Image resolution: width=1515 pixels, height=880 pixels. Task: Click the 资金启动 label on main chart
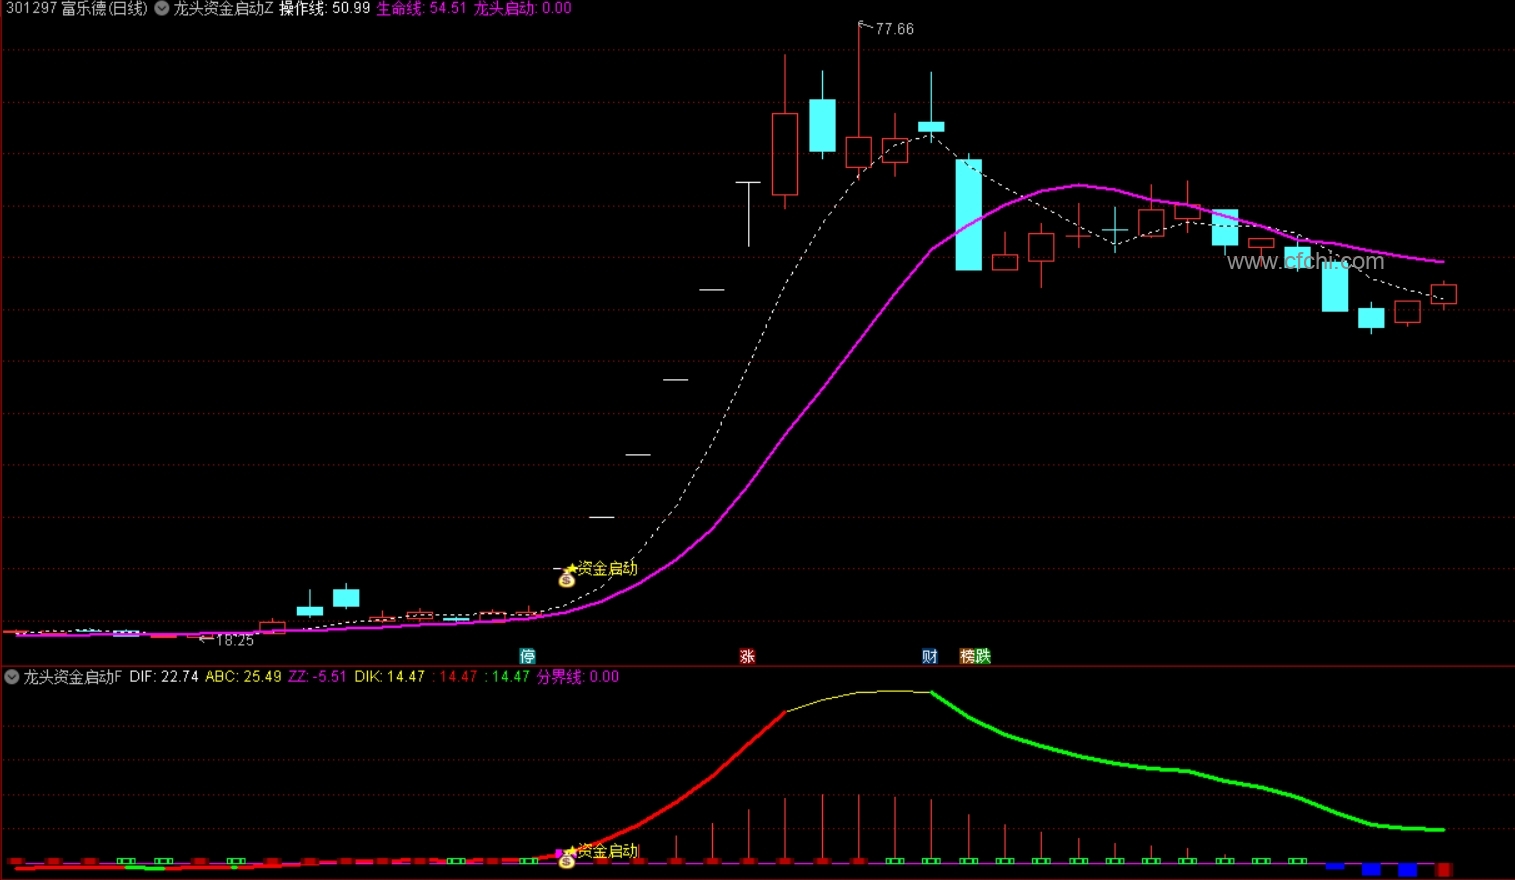coord(607,568)
